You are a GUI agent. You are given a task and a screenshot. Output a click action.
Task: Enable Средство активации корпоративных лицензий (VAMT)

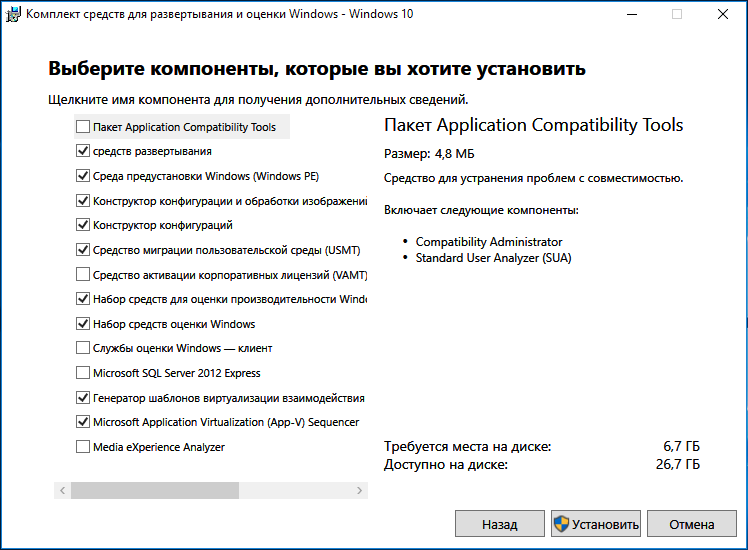point(83,274)
